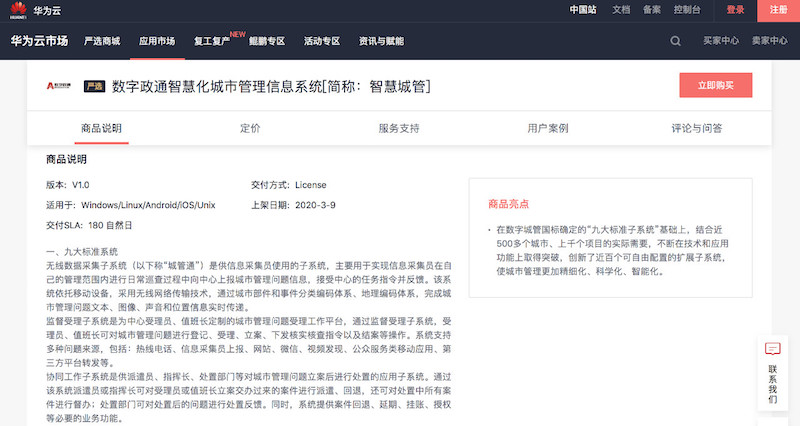The height and width of the screenshot is (426, 800).
Task: Go to the 应用市场 navigation item
Action: tap(157, 41)
